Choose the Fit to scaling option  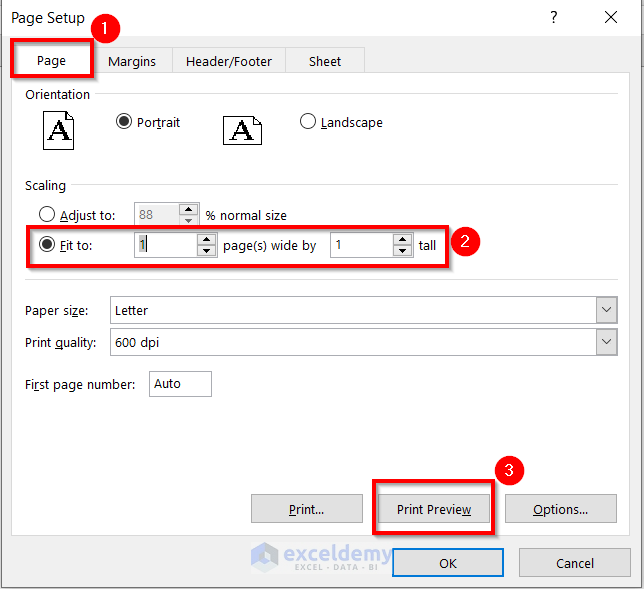coord(46,244)
